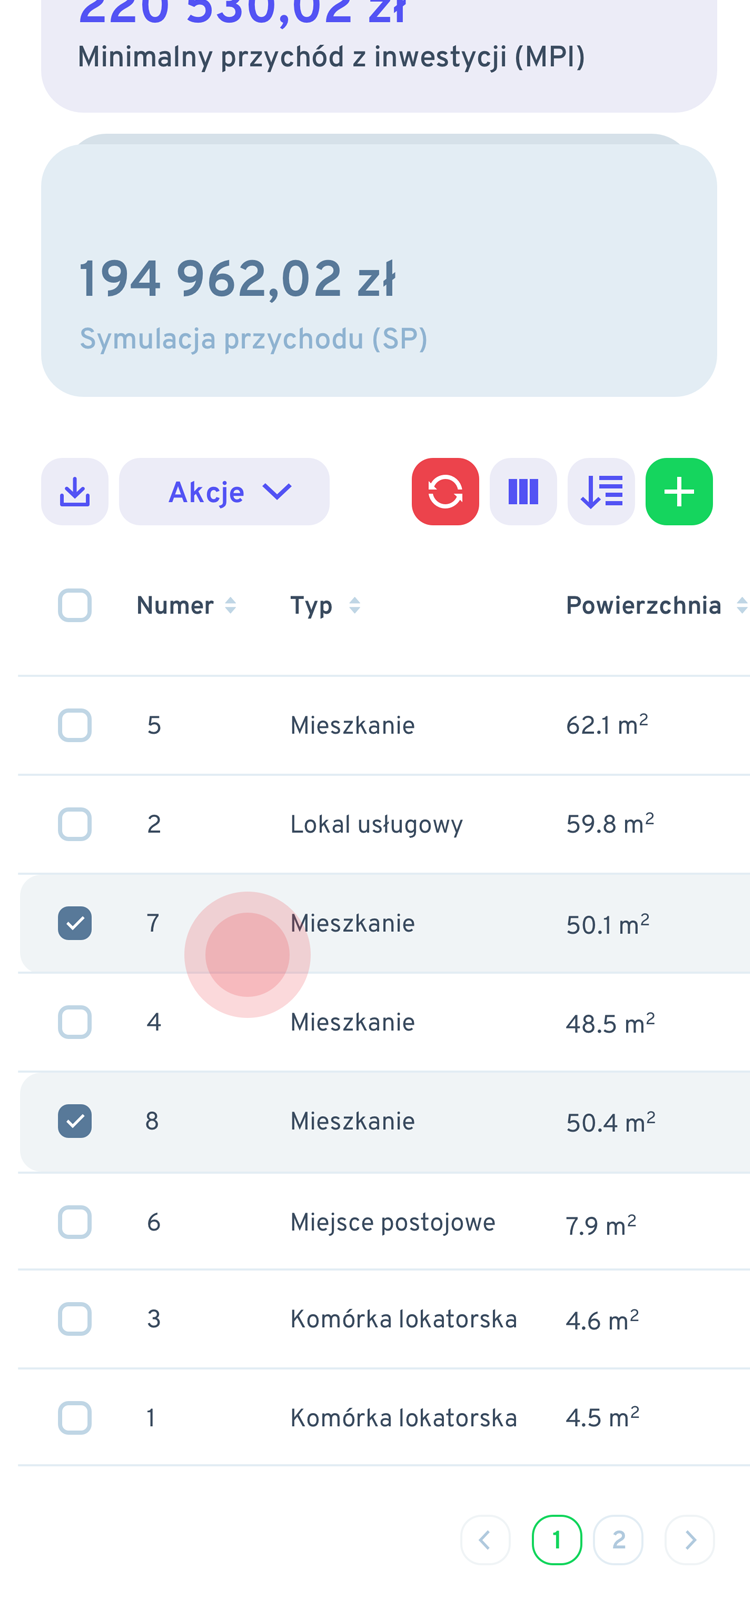Sort by Powierzchnia column header
750x1624 pixels.
[x=644, y=606]
